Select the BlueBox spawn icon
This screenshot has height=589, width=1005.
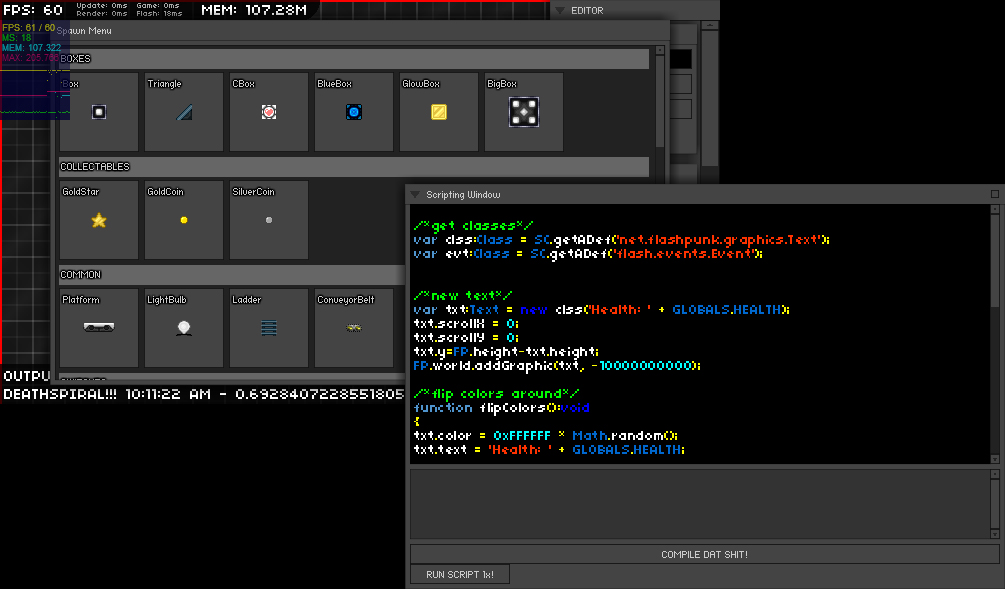pyautogui.click(x=353, y=112)
